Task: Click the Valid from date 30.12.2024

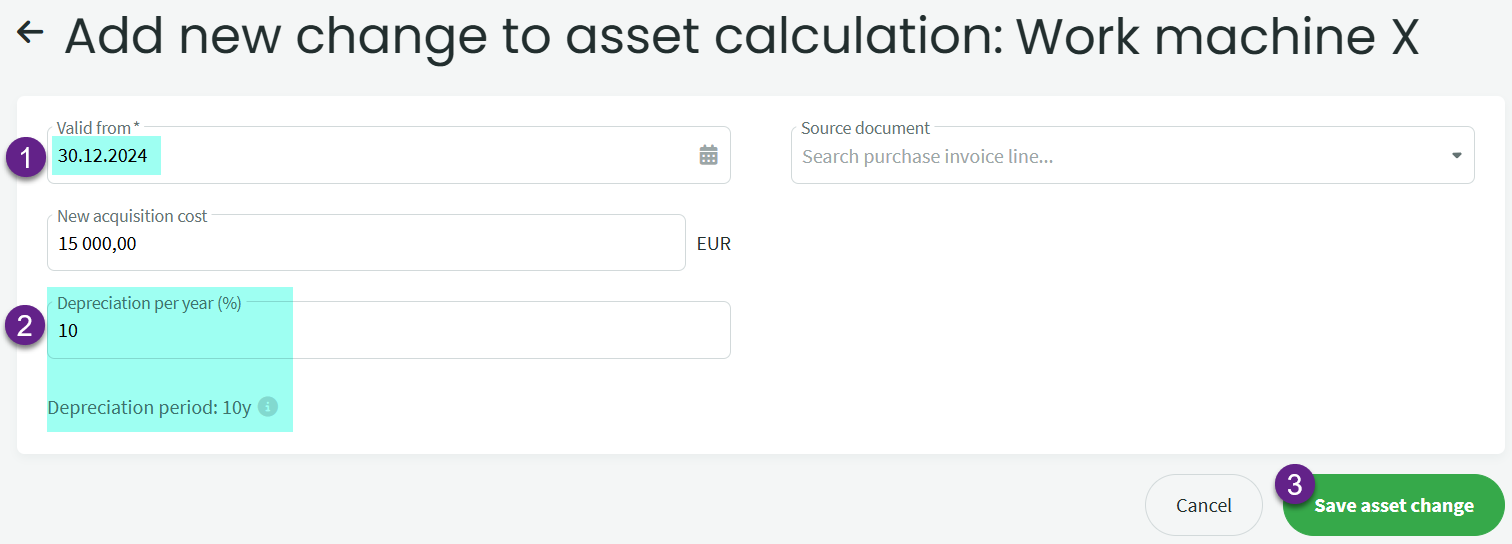Action: coord(103,156)
